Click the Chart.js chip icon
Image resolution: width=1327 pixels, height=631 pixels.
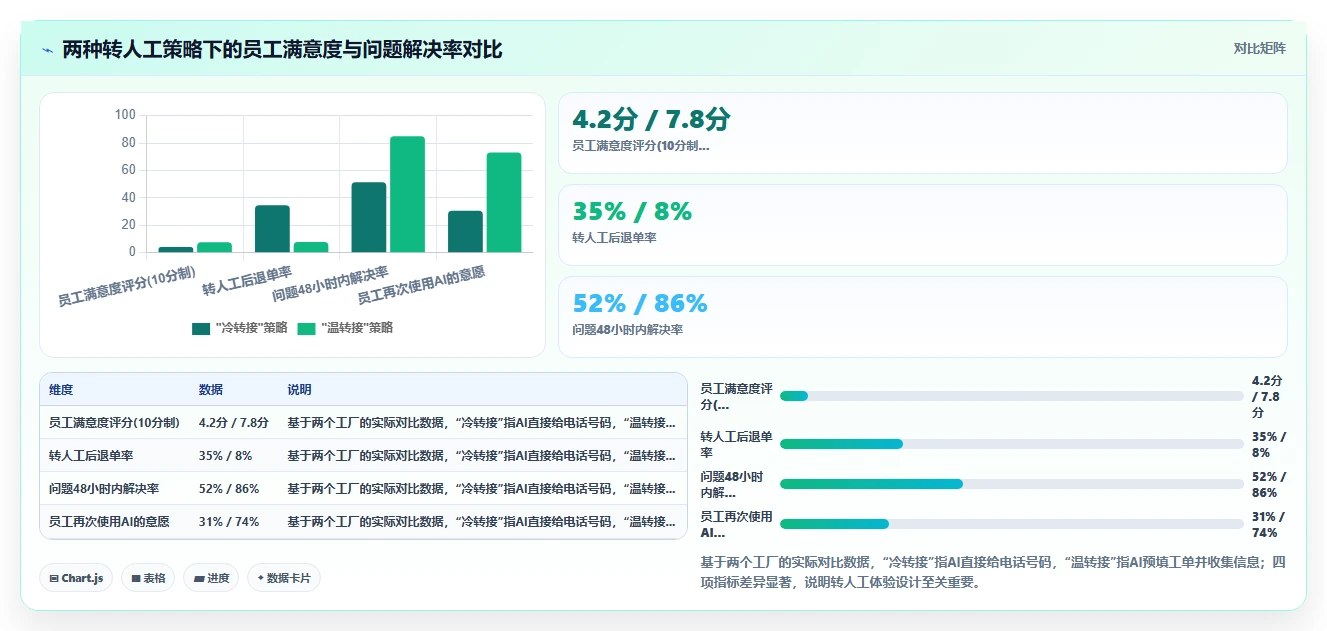[x=53, y=578]
